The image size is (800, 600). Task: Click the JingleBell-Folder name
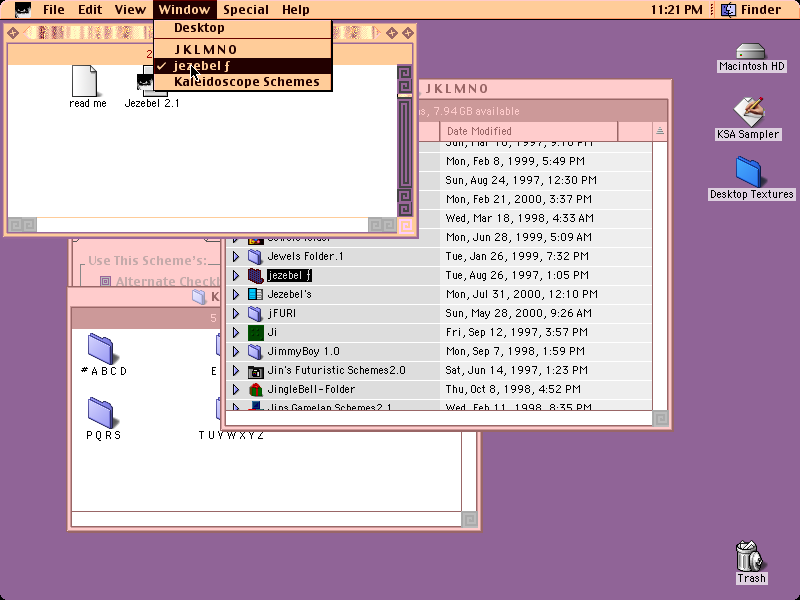(x=311, y=390)
